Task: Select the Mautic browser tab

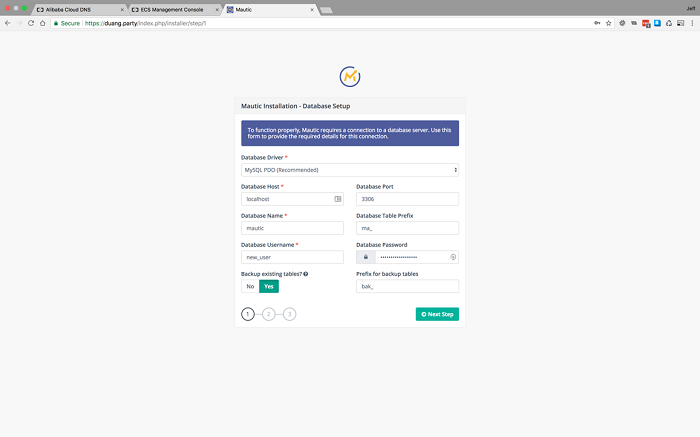Action: tap(270, 10)
